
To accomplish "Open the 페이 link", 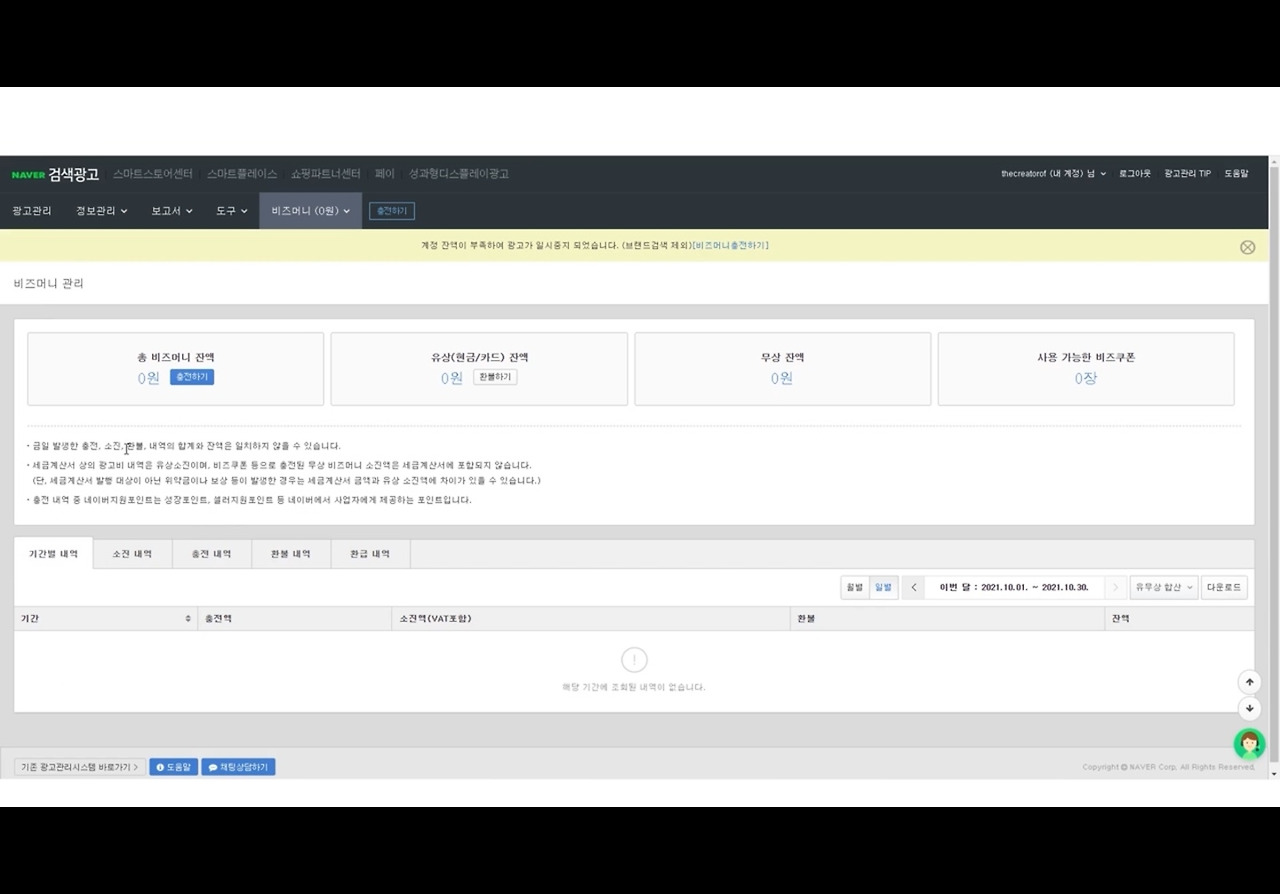I will click(x=385, y=174).
